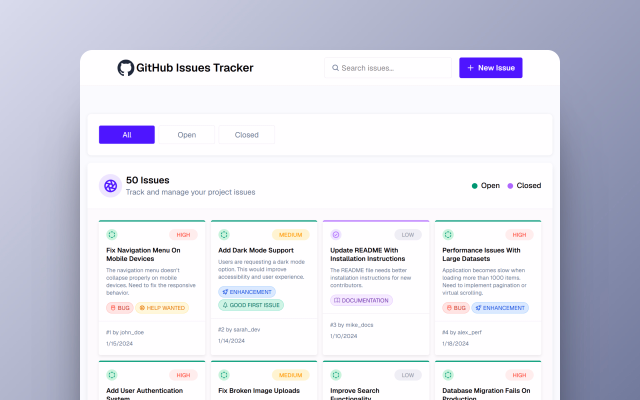Click date 1/15/2024

point(119,344)
